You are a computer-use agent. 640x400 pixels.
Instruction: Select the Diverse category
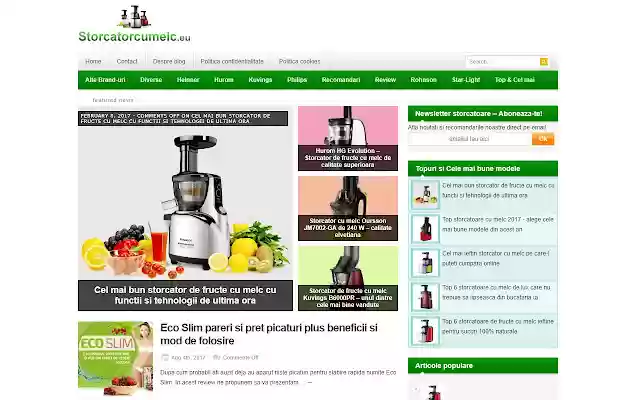coord(151,80)
